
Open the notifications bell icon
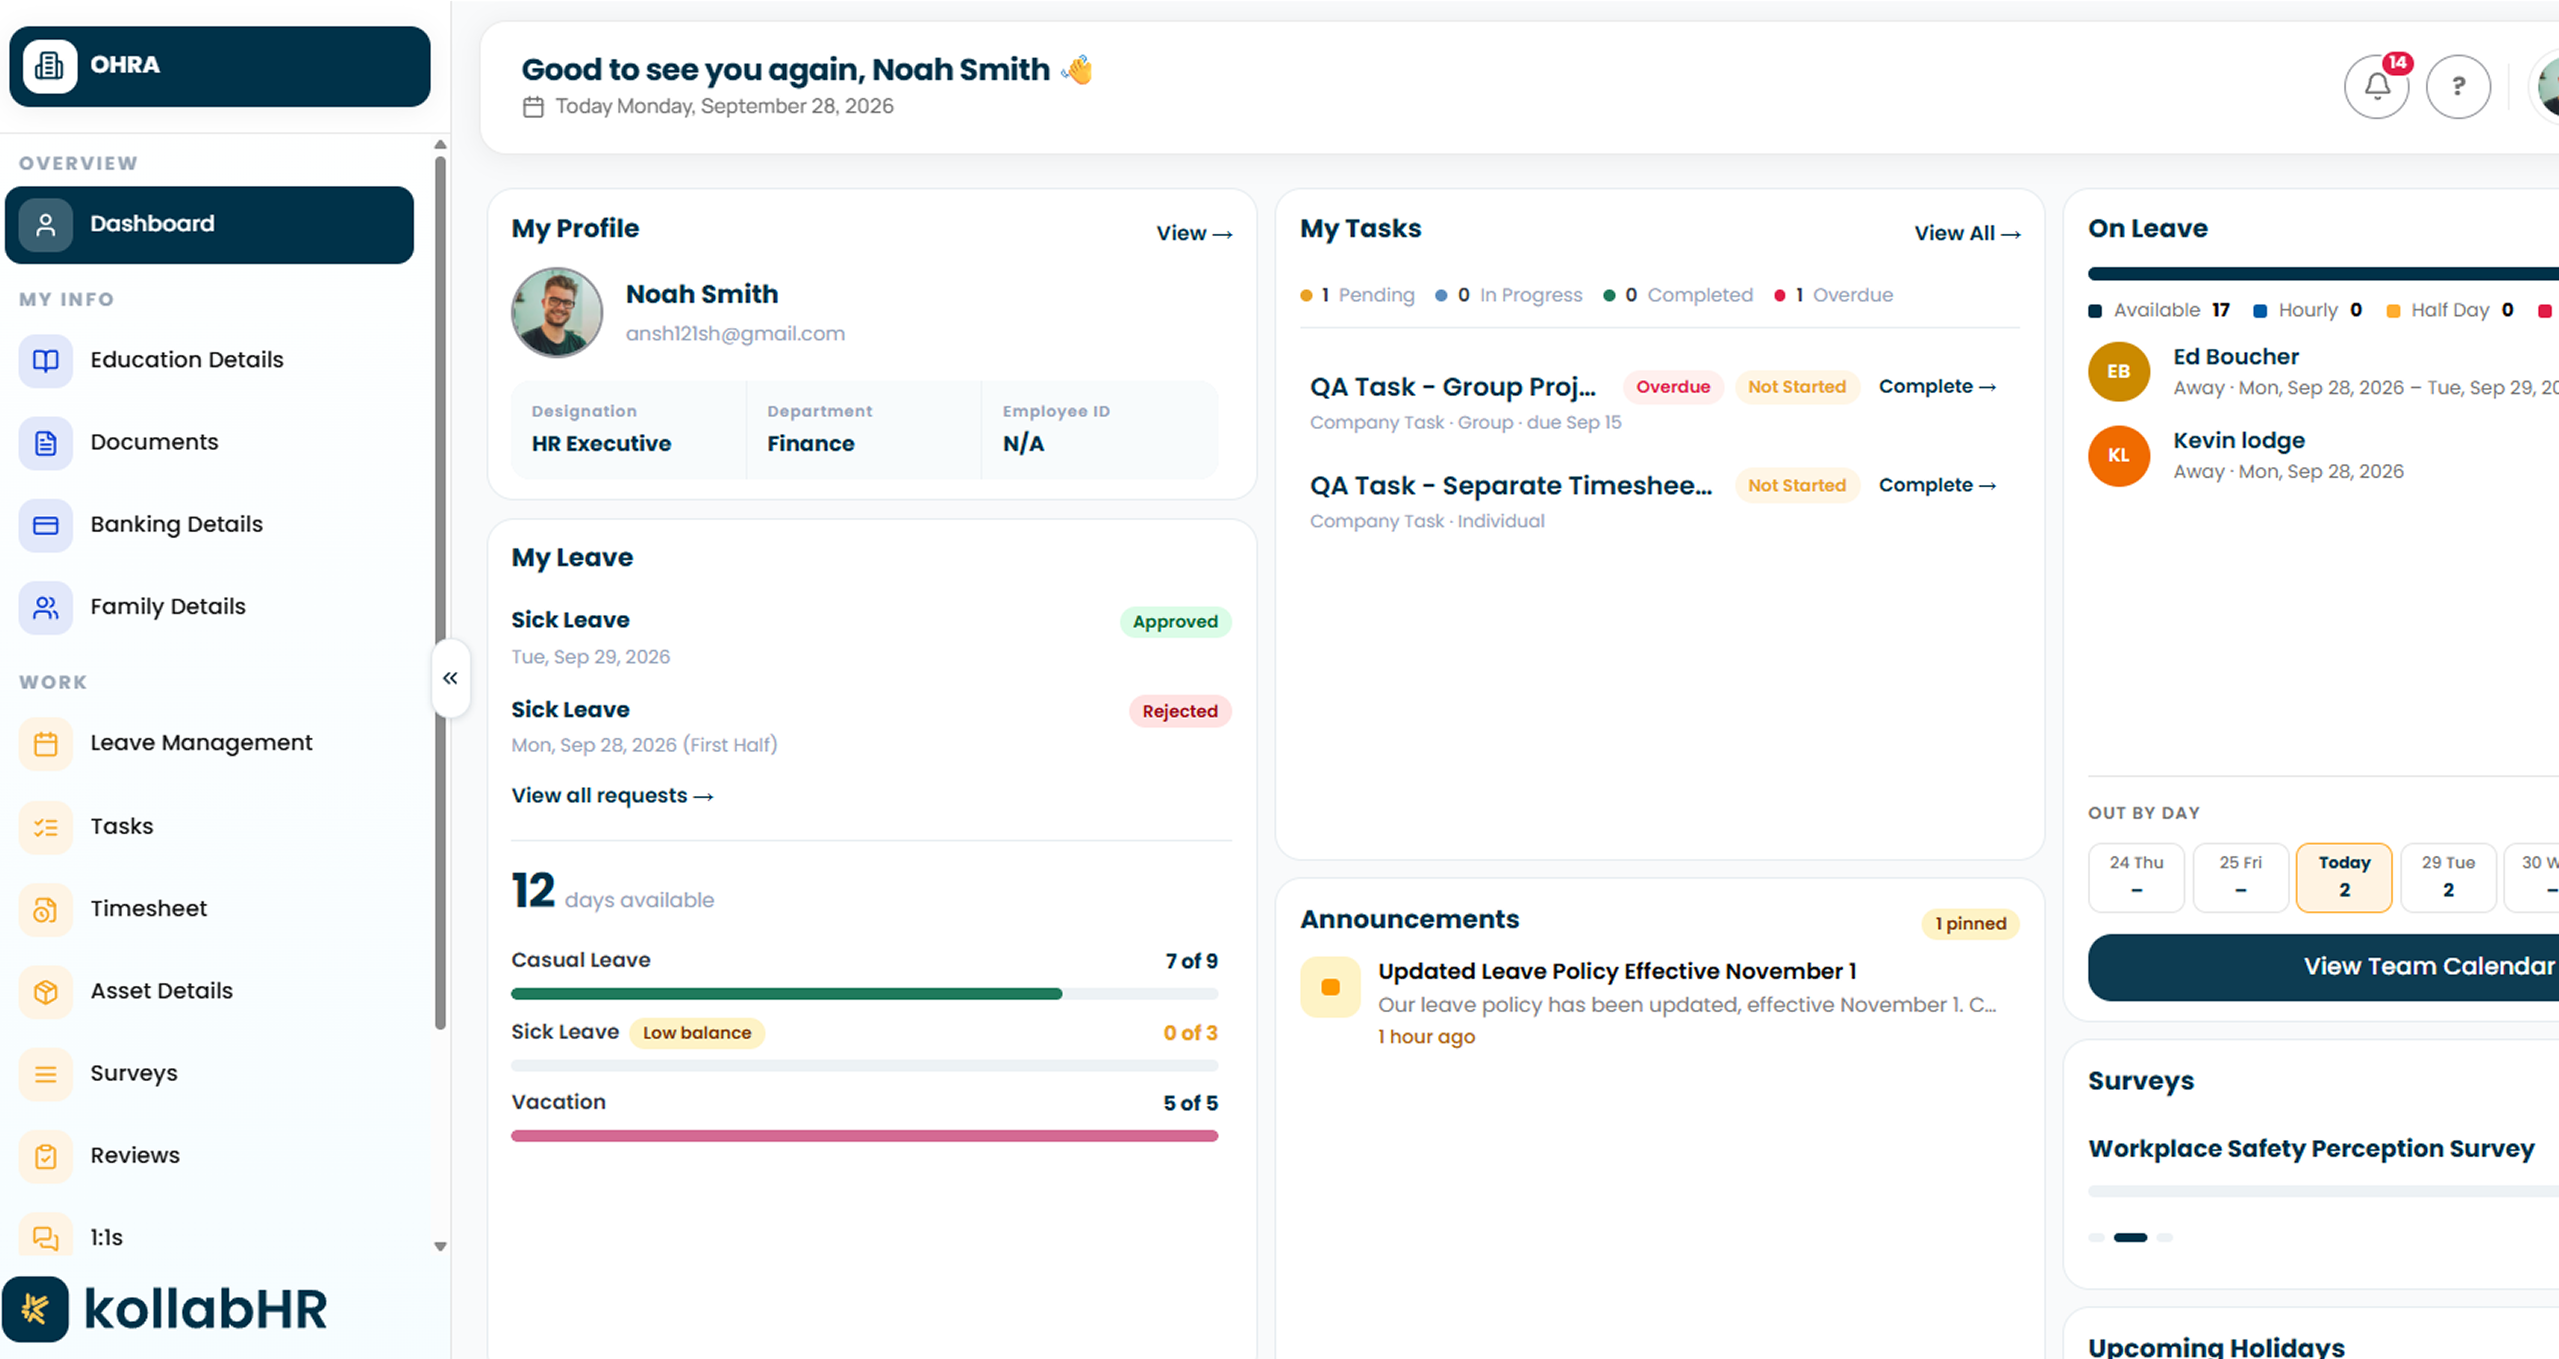[2376, 87]
